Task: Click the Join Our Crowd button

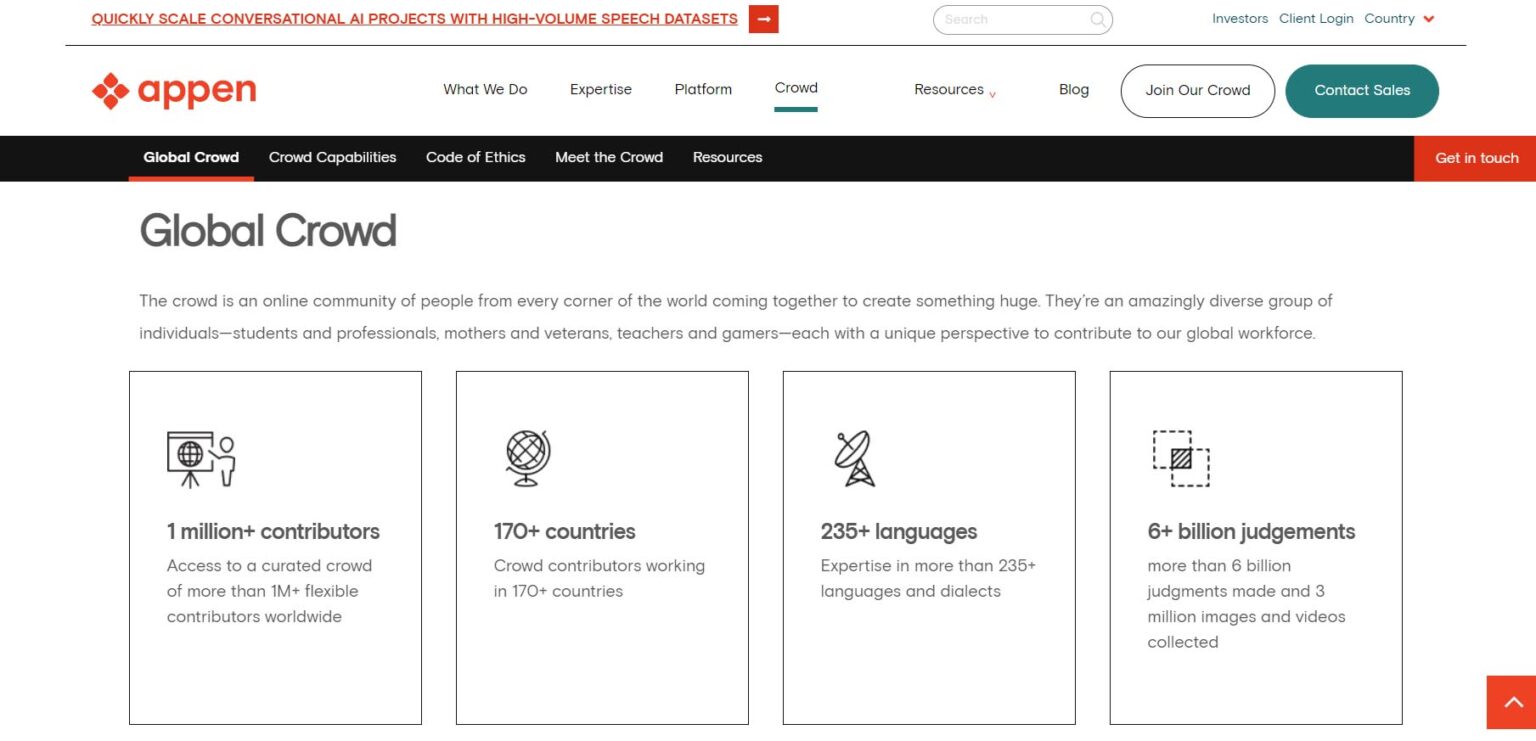Action: click(1197, 90)
